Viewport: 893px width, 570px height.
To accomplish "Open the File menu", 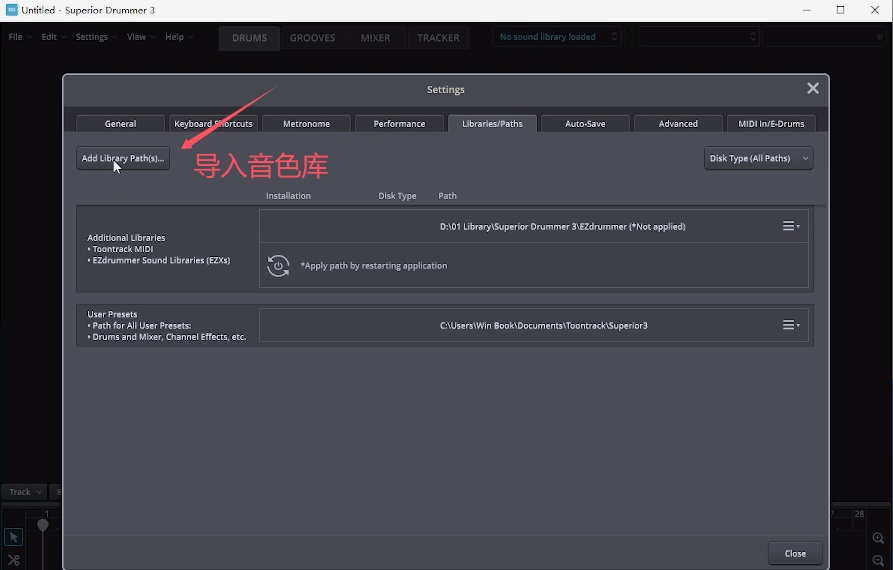I will click(17, 37).
